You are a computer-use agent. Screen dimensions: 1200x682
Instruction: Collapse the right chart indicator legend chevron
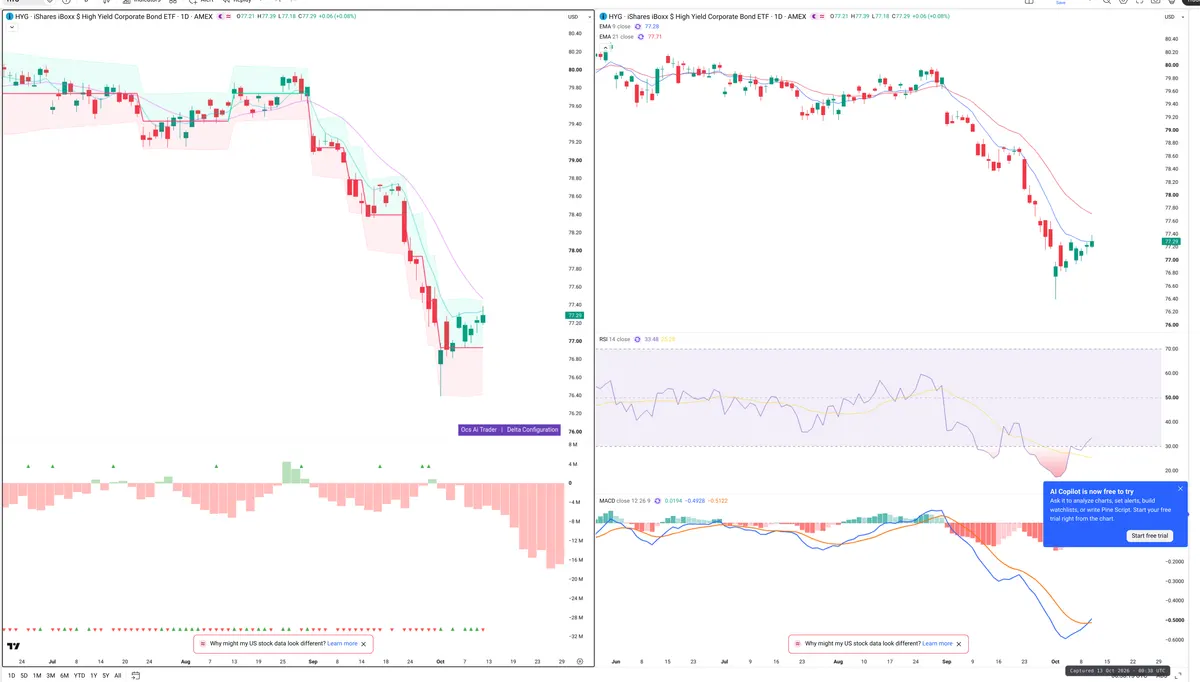(x=605, y=47)
